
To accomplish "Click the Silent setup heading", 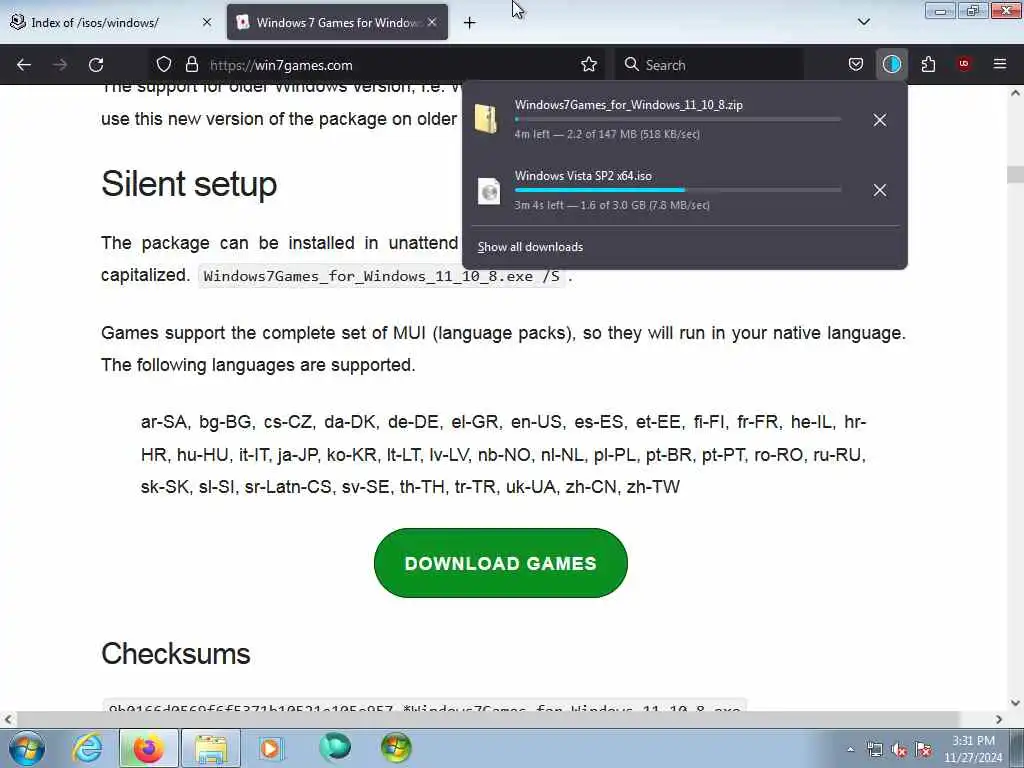I will pyautogui.click(x=189, y=184).
